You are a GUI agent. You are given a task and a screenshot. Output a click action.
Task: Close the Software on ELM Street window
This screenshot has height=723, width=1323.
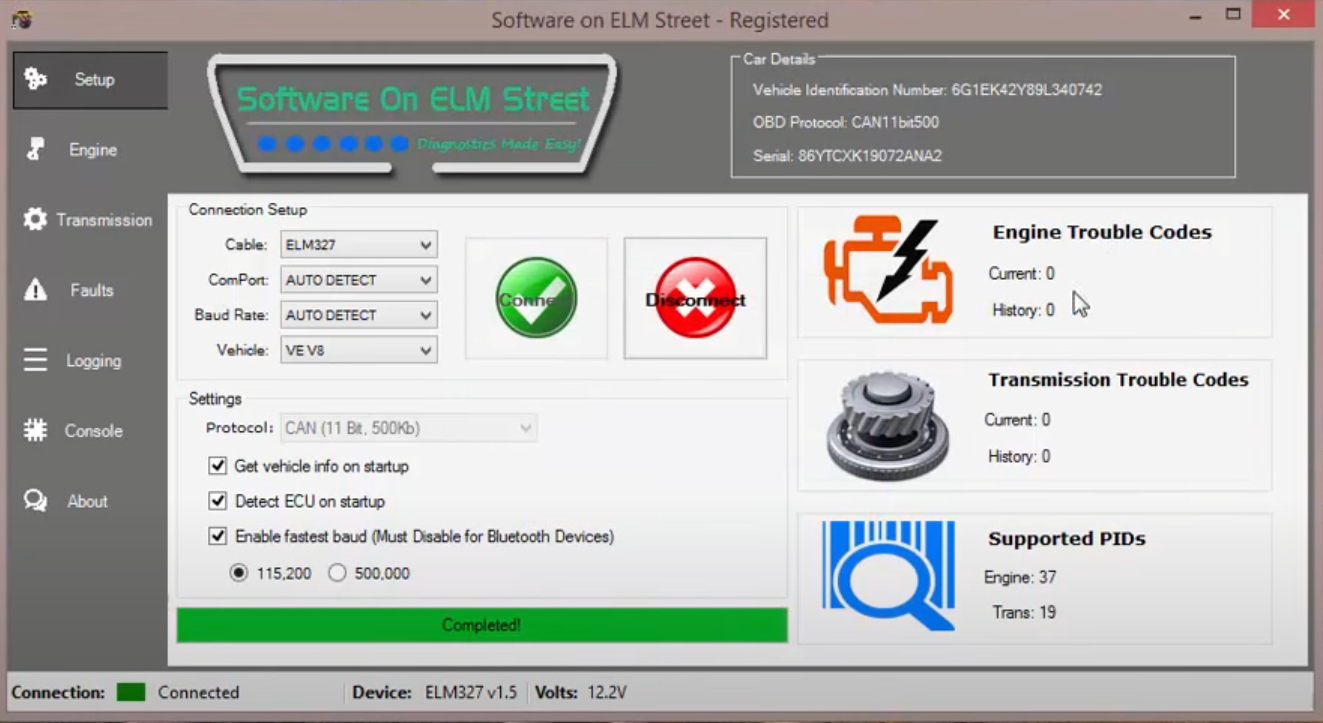[1286, 16]
